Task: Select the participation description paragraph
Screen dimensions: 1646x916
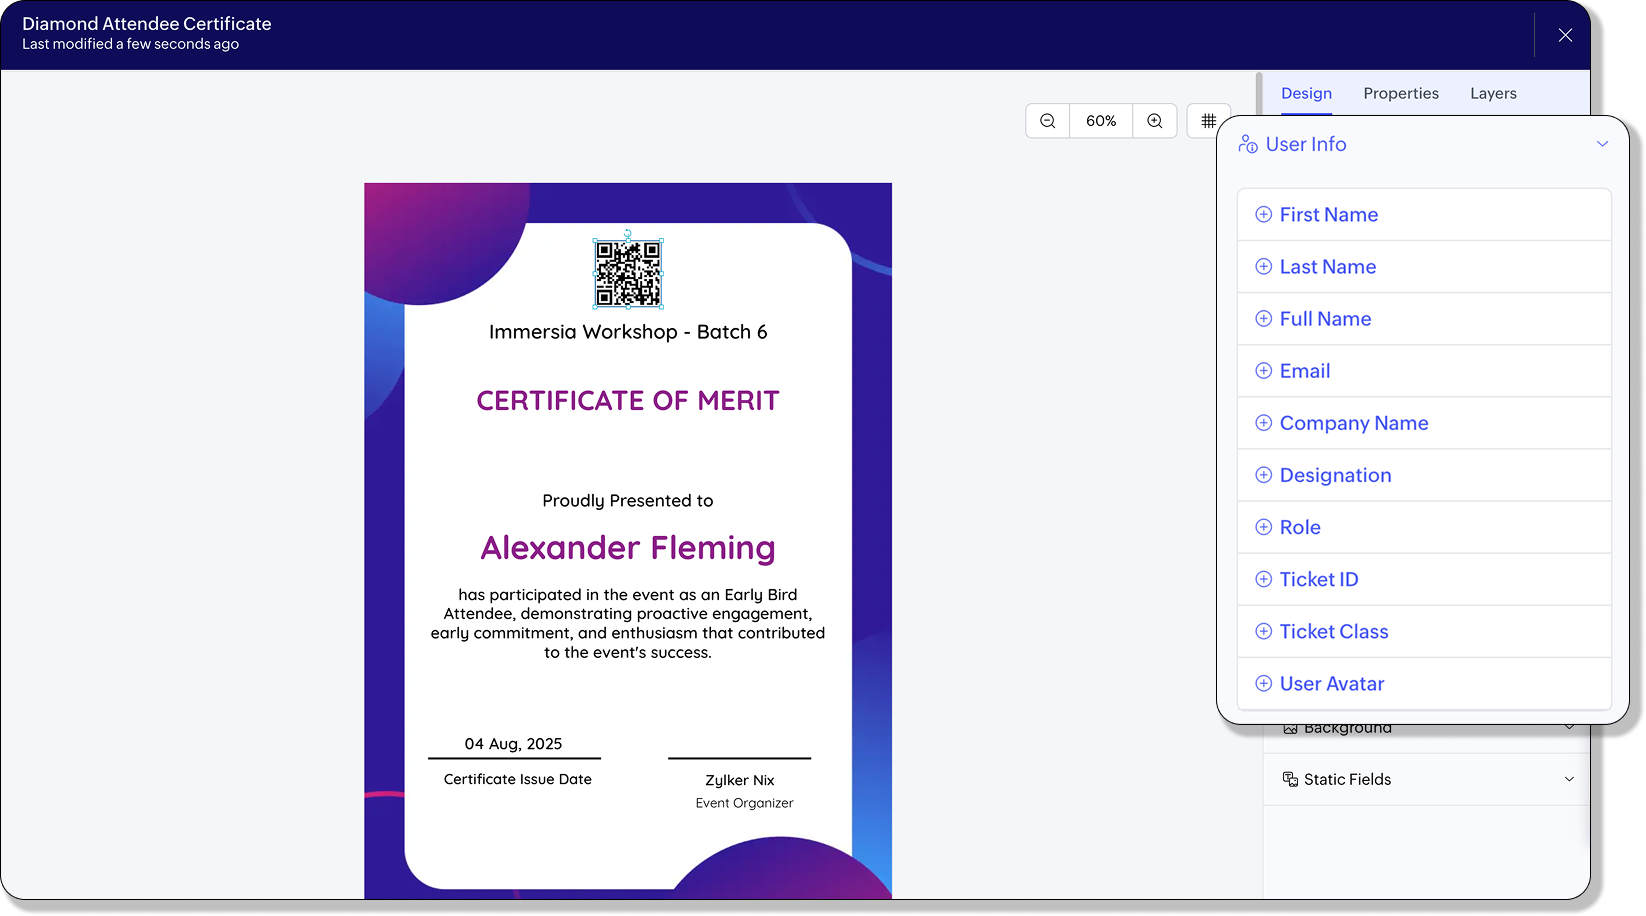Action: 628,623
